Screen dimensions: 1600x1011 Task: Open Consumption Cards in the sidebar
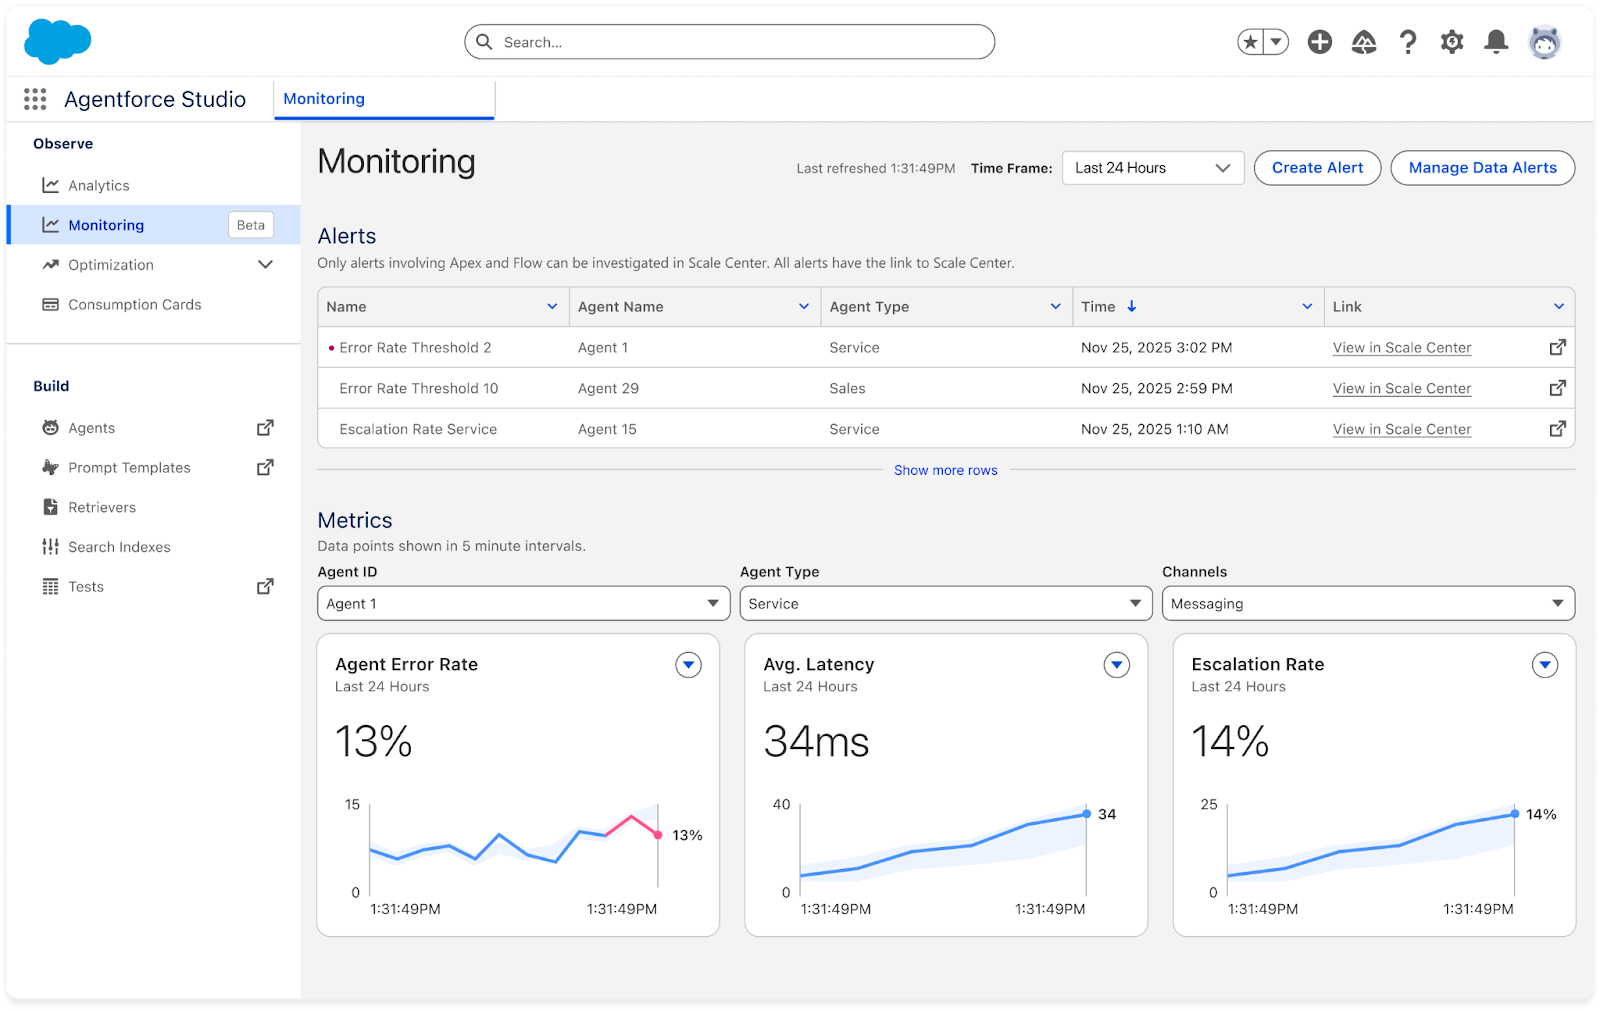coord(134,305)
